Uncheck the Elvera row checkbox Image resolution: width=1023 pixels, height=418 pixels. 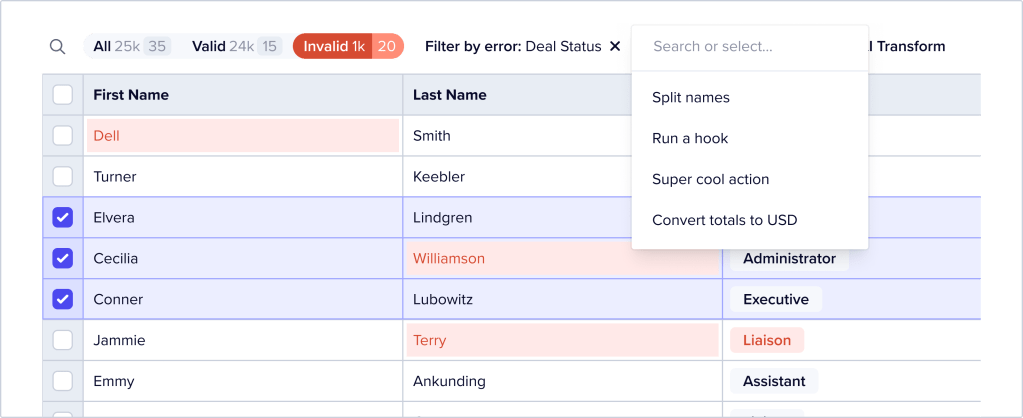(63, 218)
